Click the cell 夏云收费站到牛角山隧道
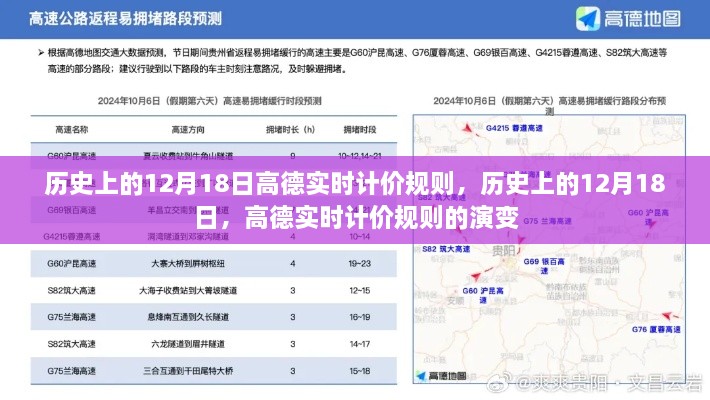Screen dimensions: 710x400 coord(188,156)
